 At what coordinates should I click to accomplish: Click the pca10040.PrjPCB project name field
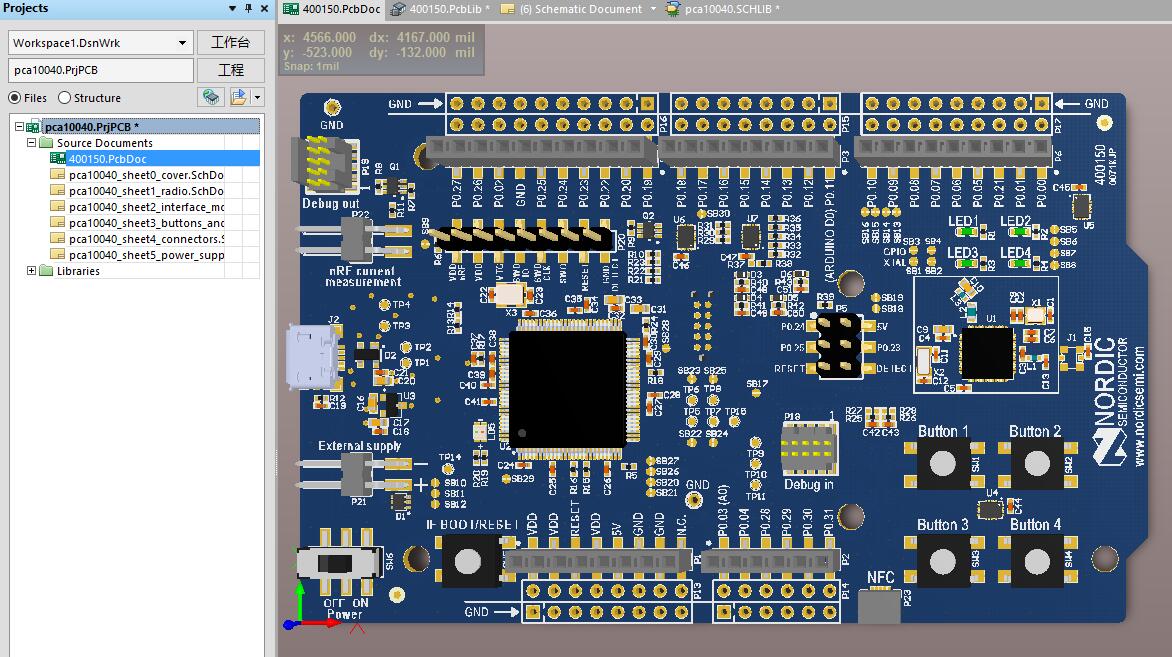[x=100, y=70]
